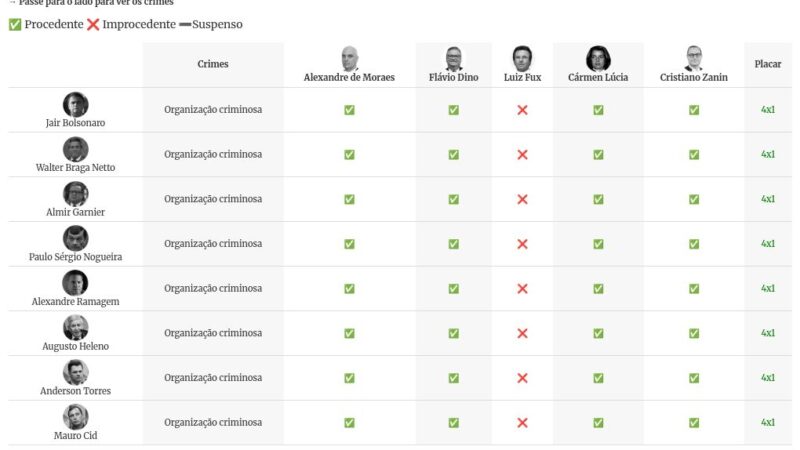
Task: Click Luiz Fux header portrait
Action: 522,58
